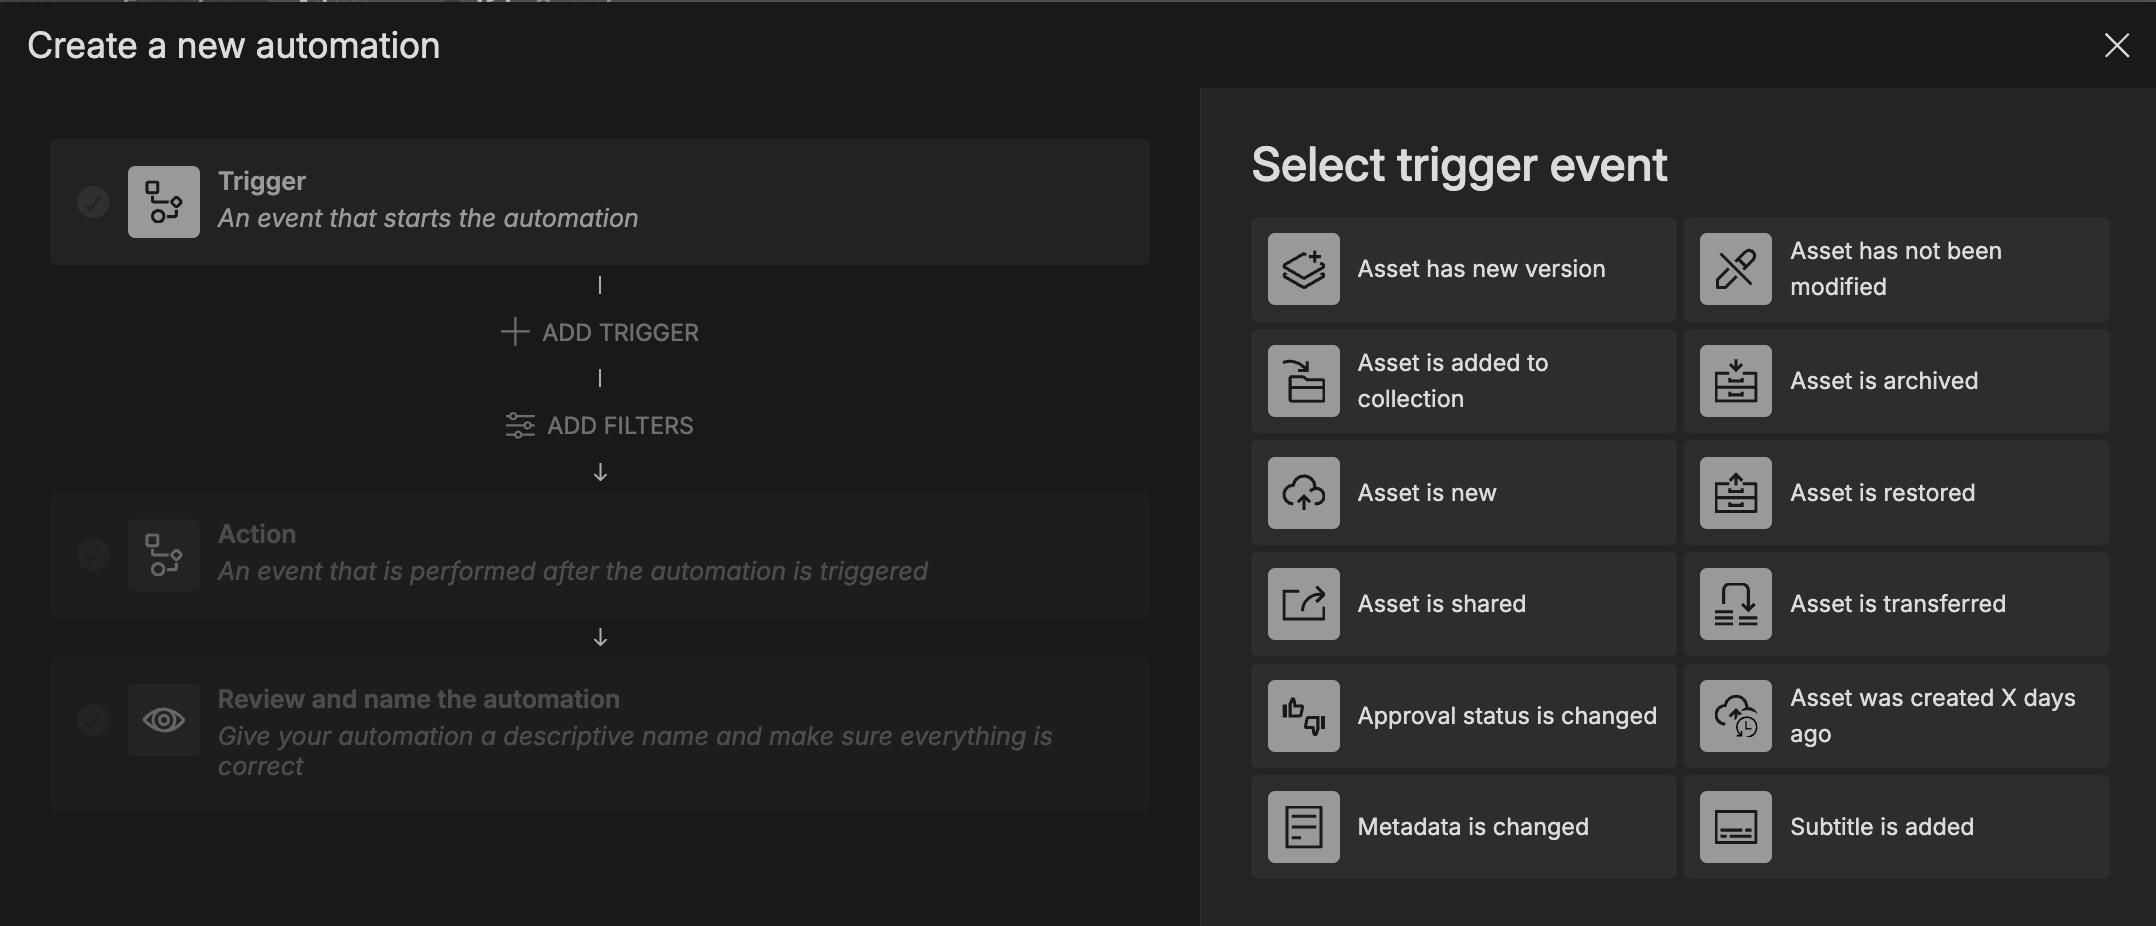This screenshot has width=2156, height=926.
Task: Select 'Asset is transferred' trigger option
Action: pyautogui.click(x=1897, y=604)
